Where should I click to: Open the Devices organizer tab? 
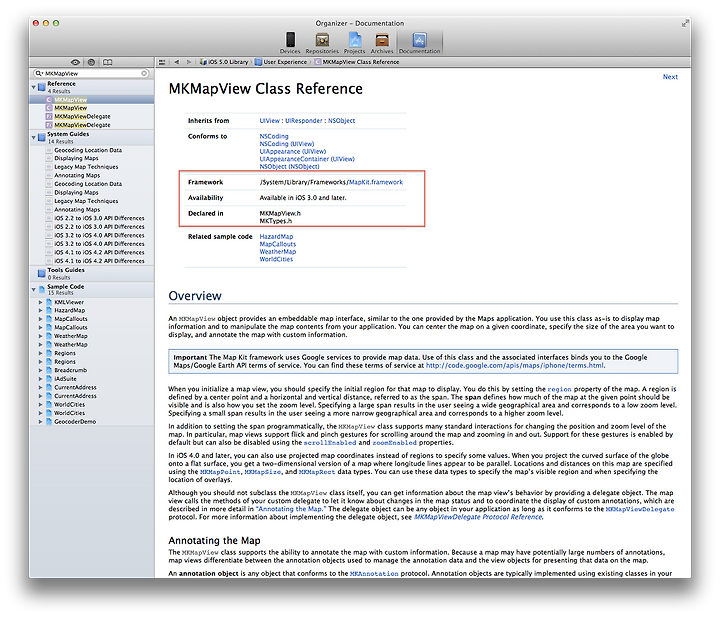pos(290,43)
